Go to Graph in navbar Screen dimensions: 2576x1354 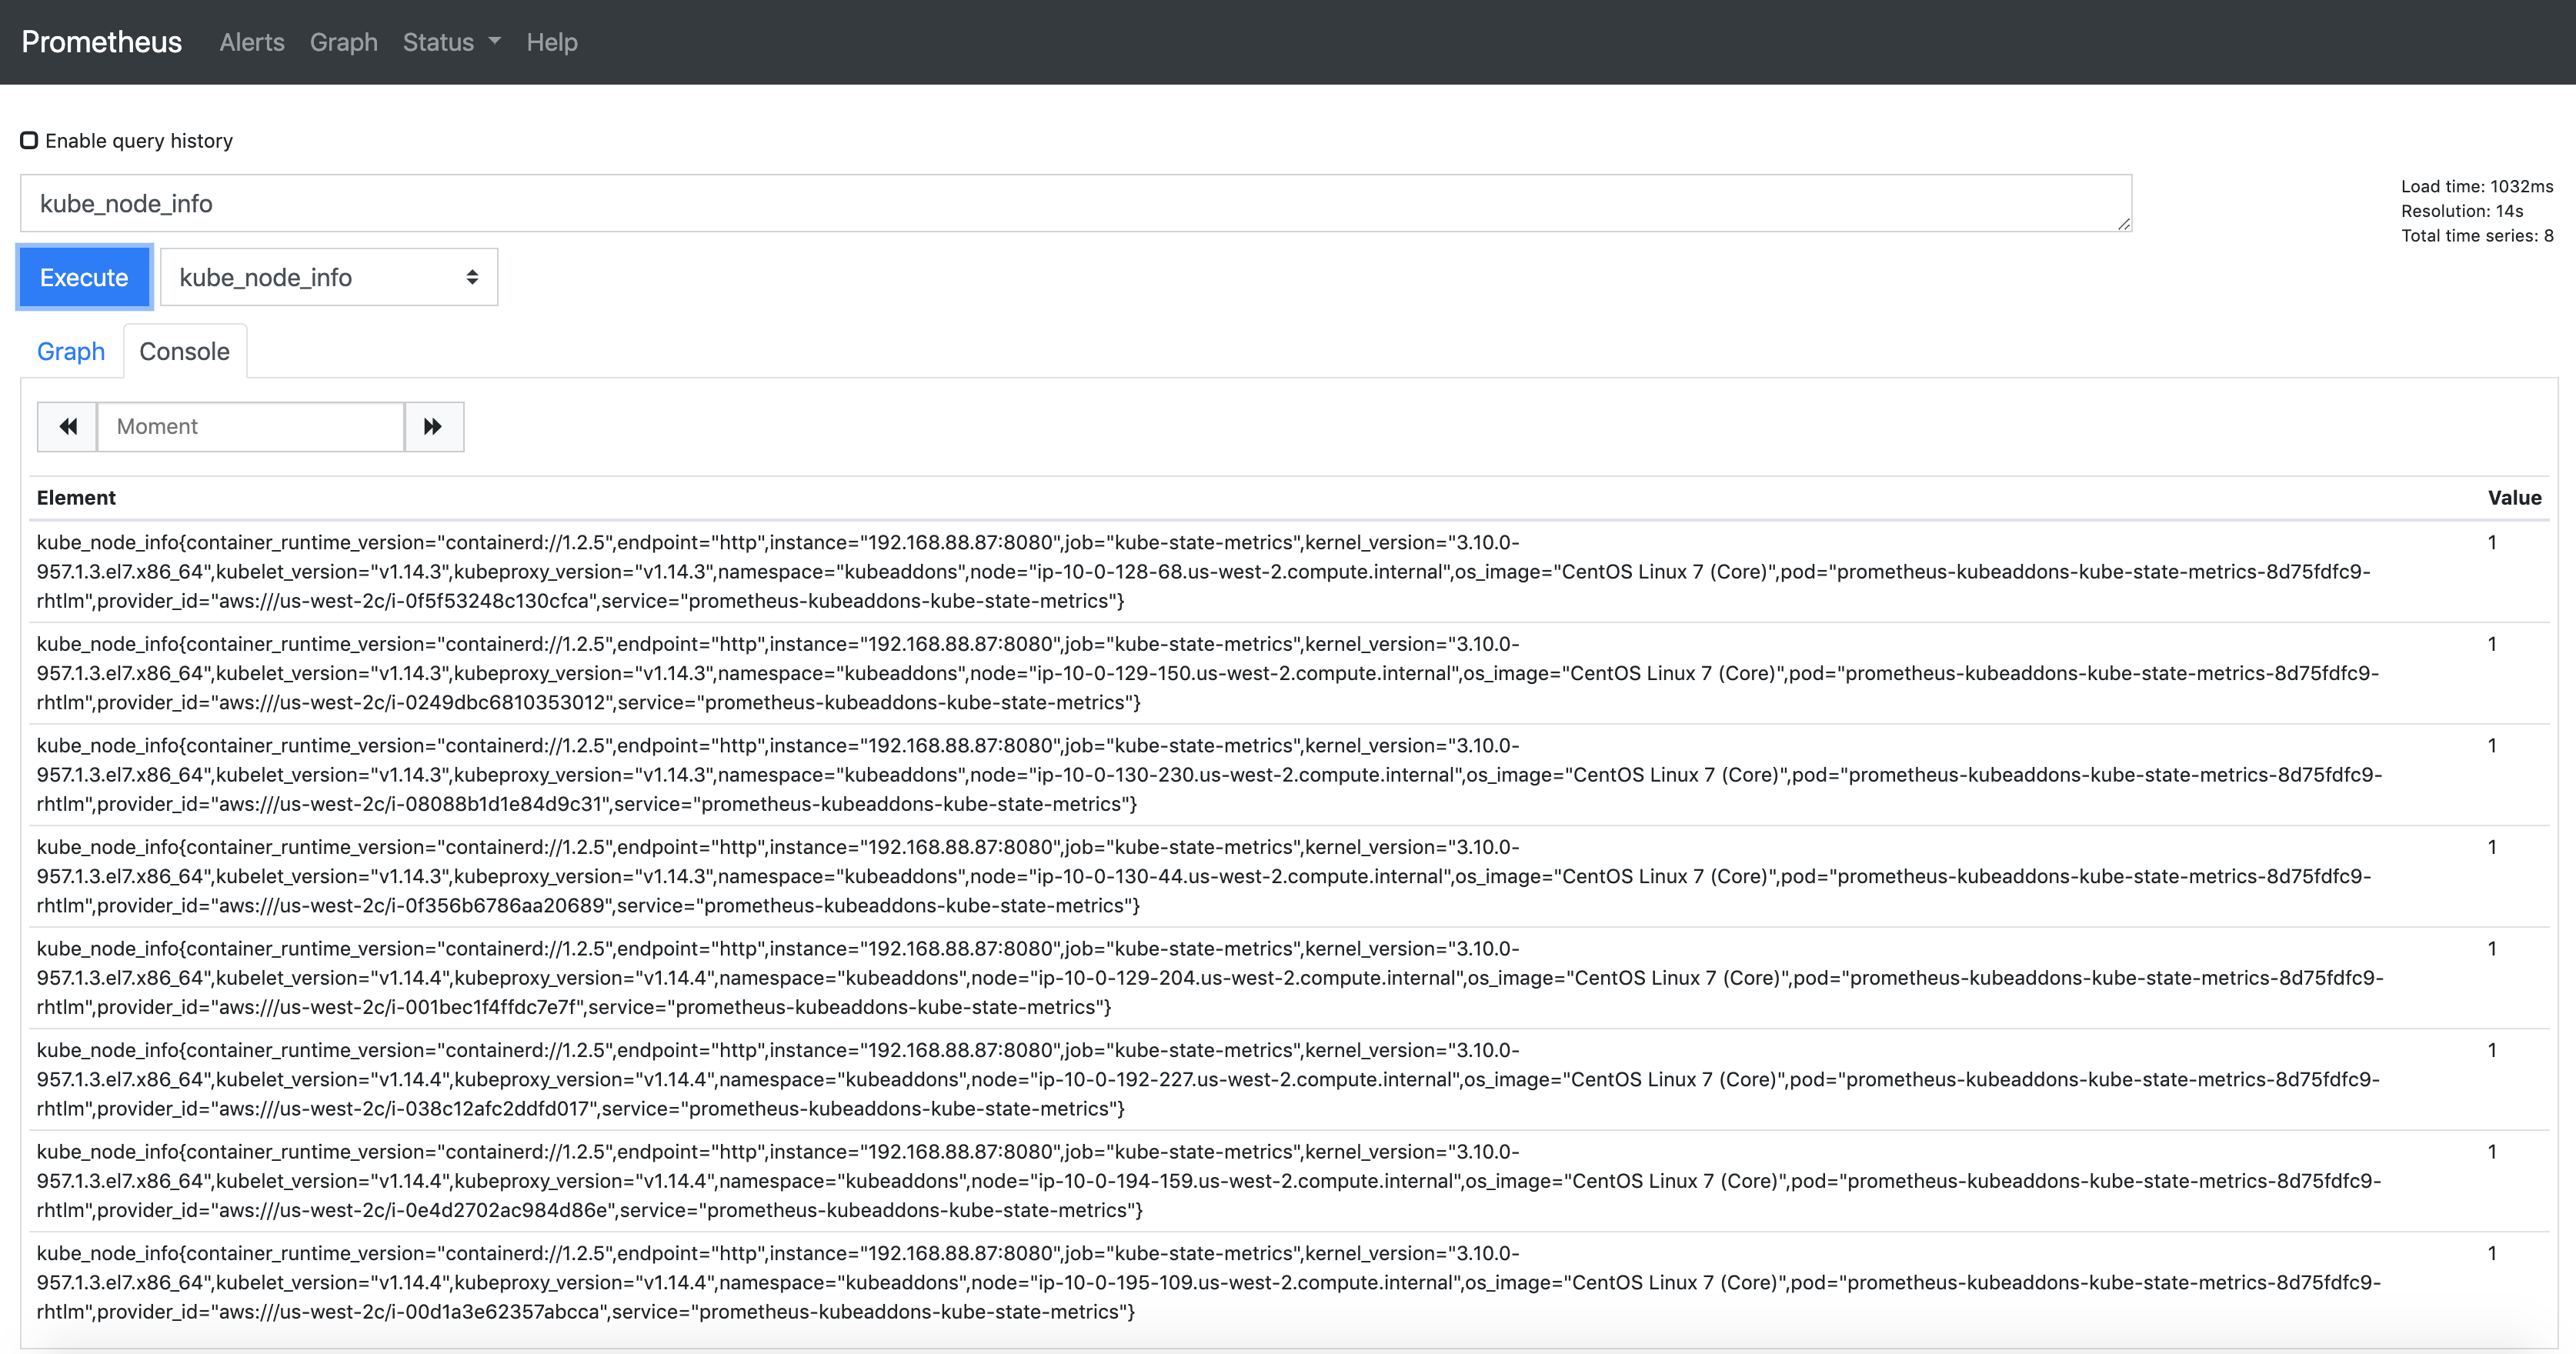pyautogui.click(x=343, y=42)
